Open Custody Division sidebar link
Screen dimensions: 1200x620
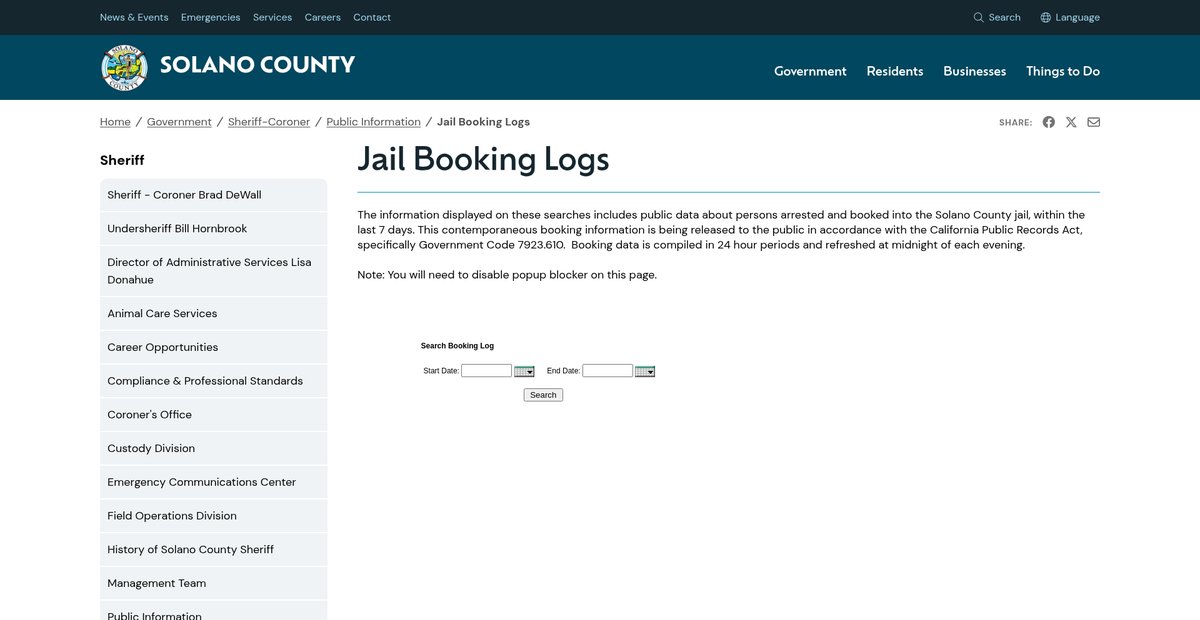[x=213, y=448]
